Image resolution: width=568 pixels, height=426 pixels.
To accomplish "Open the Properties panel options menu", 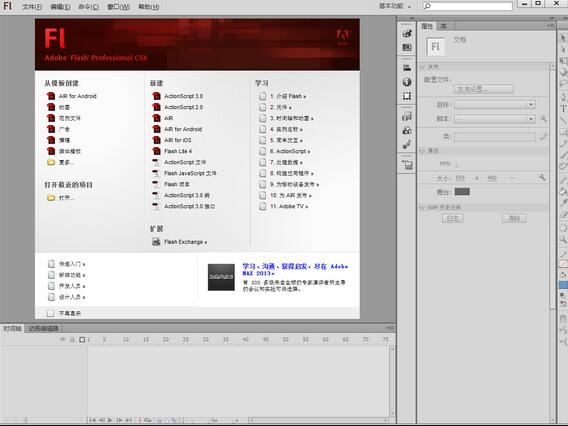I will point(550,26).
